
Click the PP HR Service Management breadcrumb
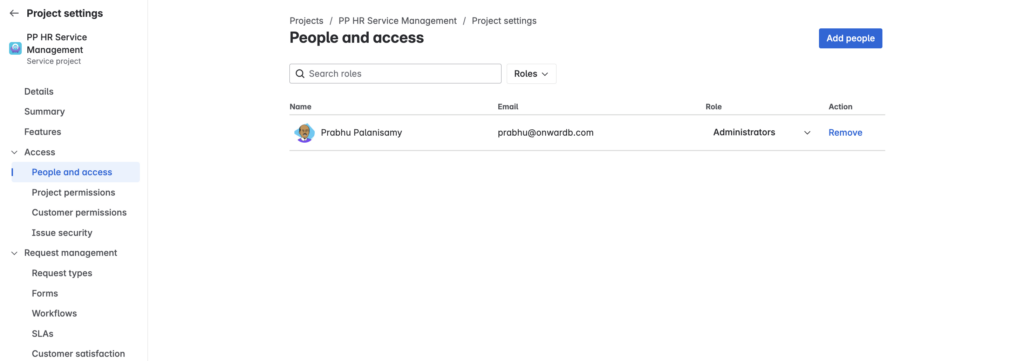[398, 21]
